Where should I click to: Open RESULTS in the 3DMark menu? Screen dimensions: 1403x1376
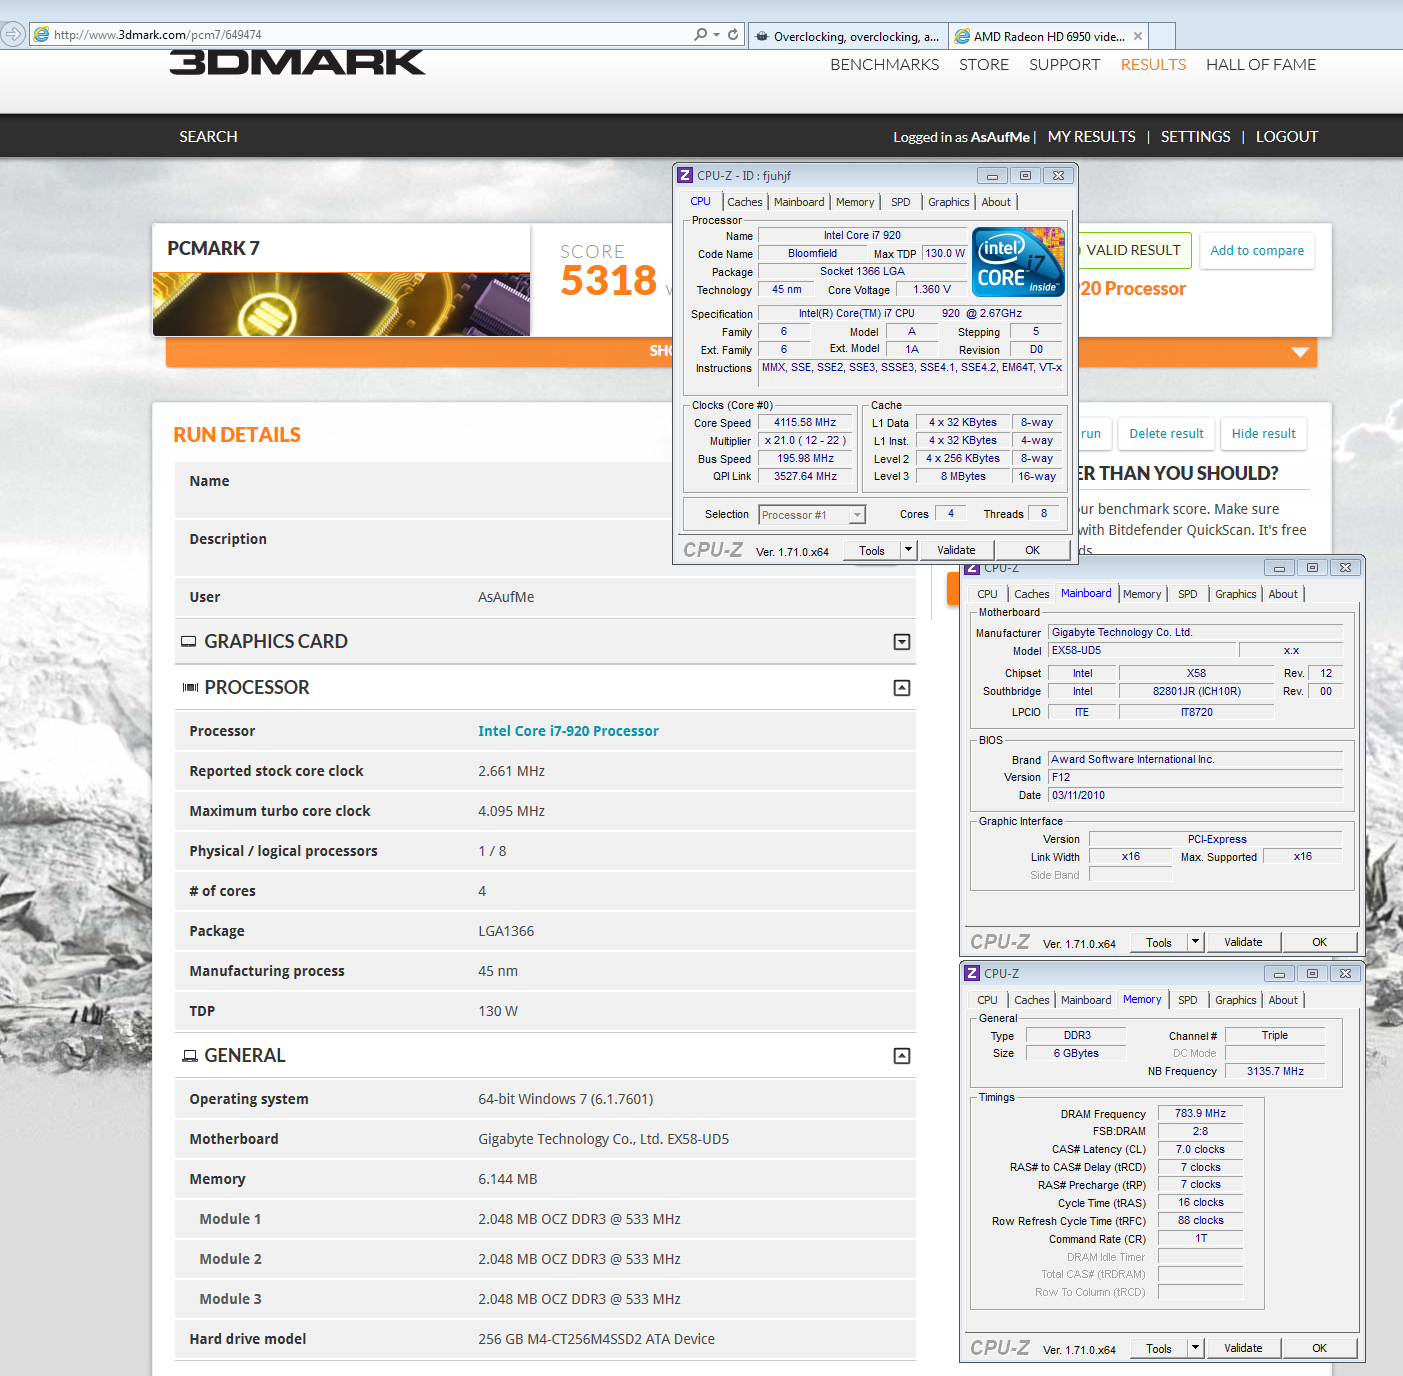pos(1153,65)
